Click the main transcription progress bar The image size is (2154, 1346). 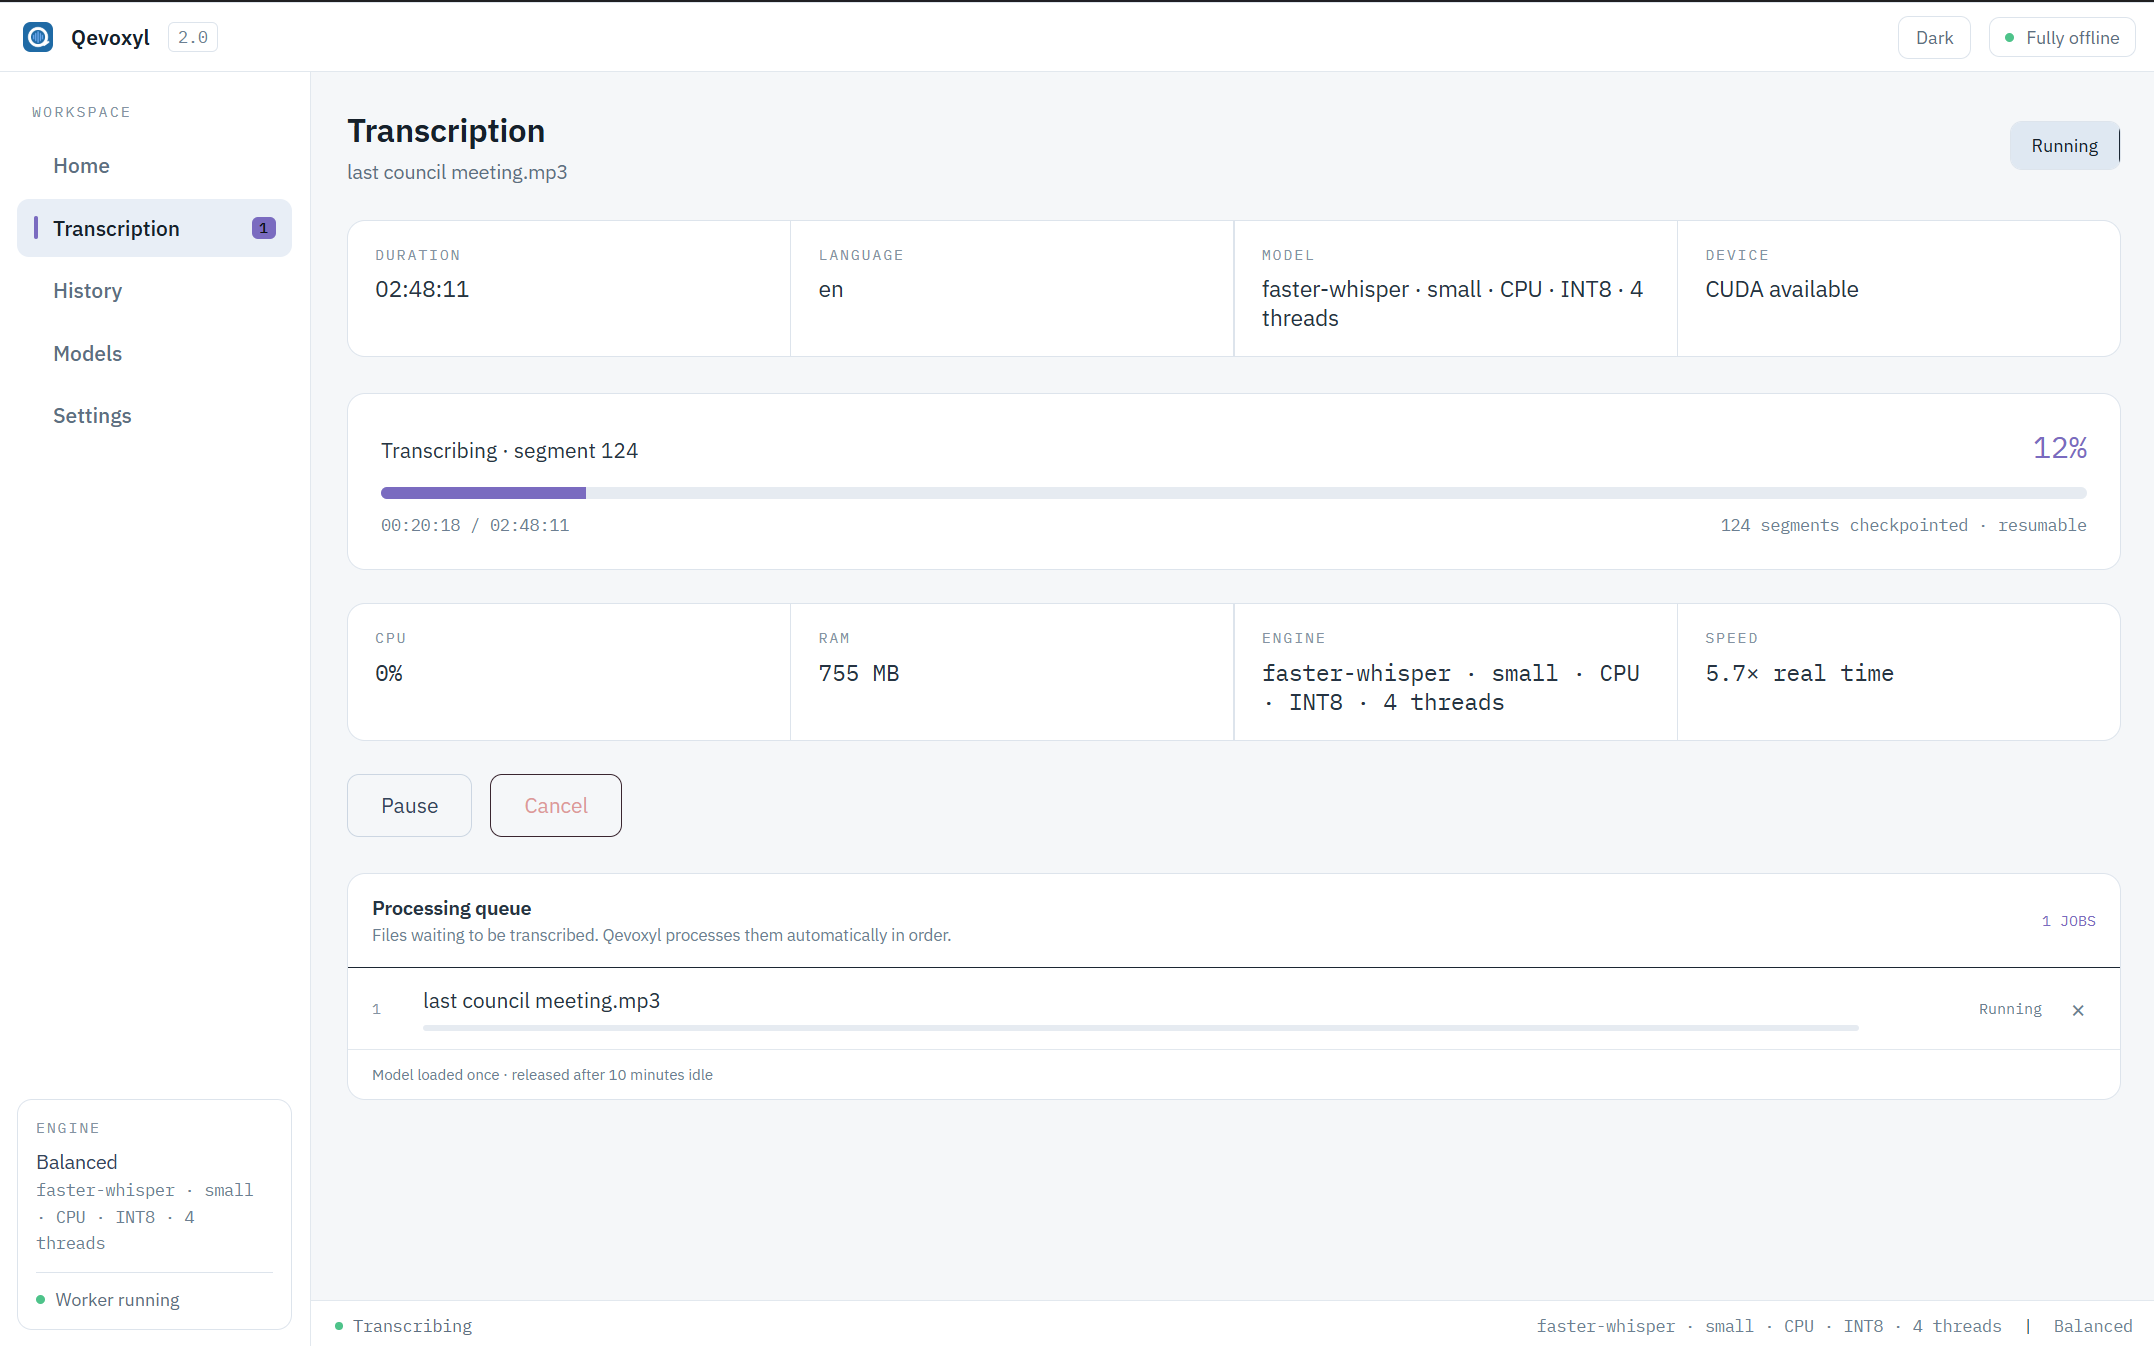pos(1233,493)
